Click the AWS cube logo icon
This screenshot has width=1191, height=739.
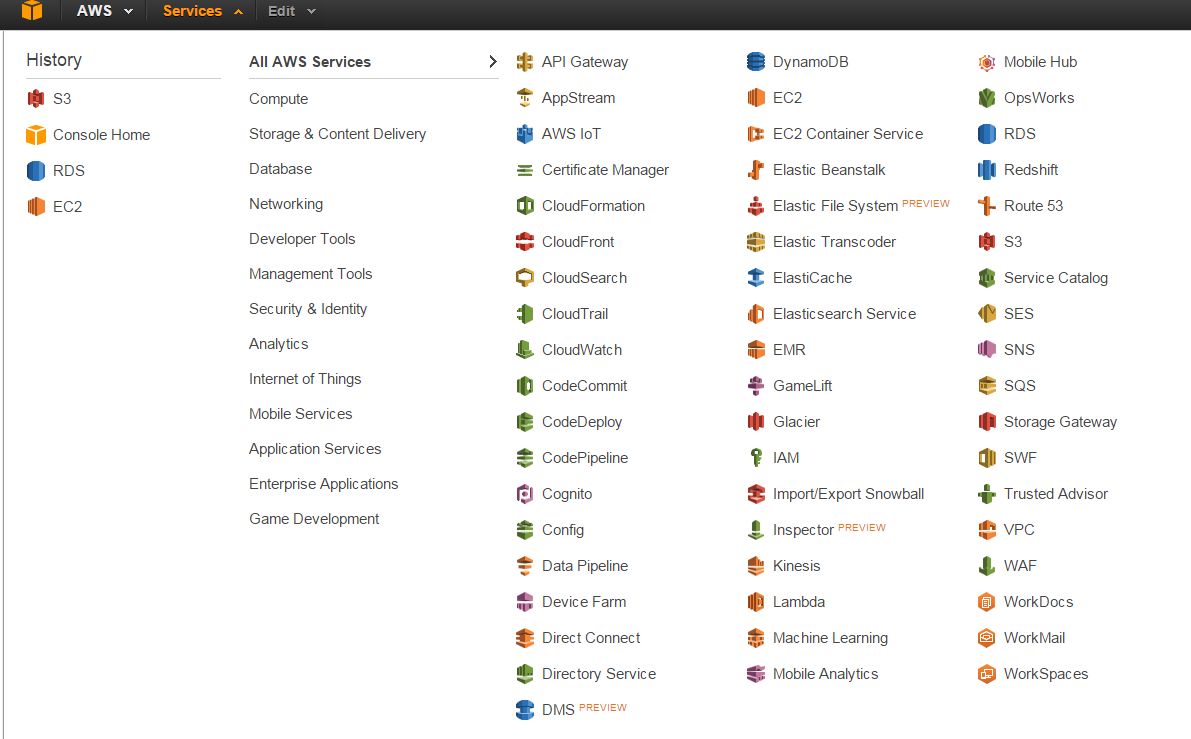(x=32, y=10)
